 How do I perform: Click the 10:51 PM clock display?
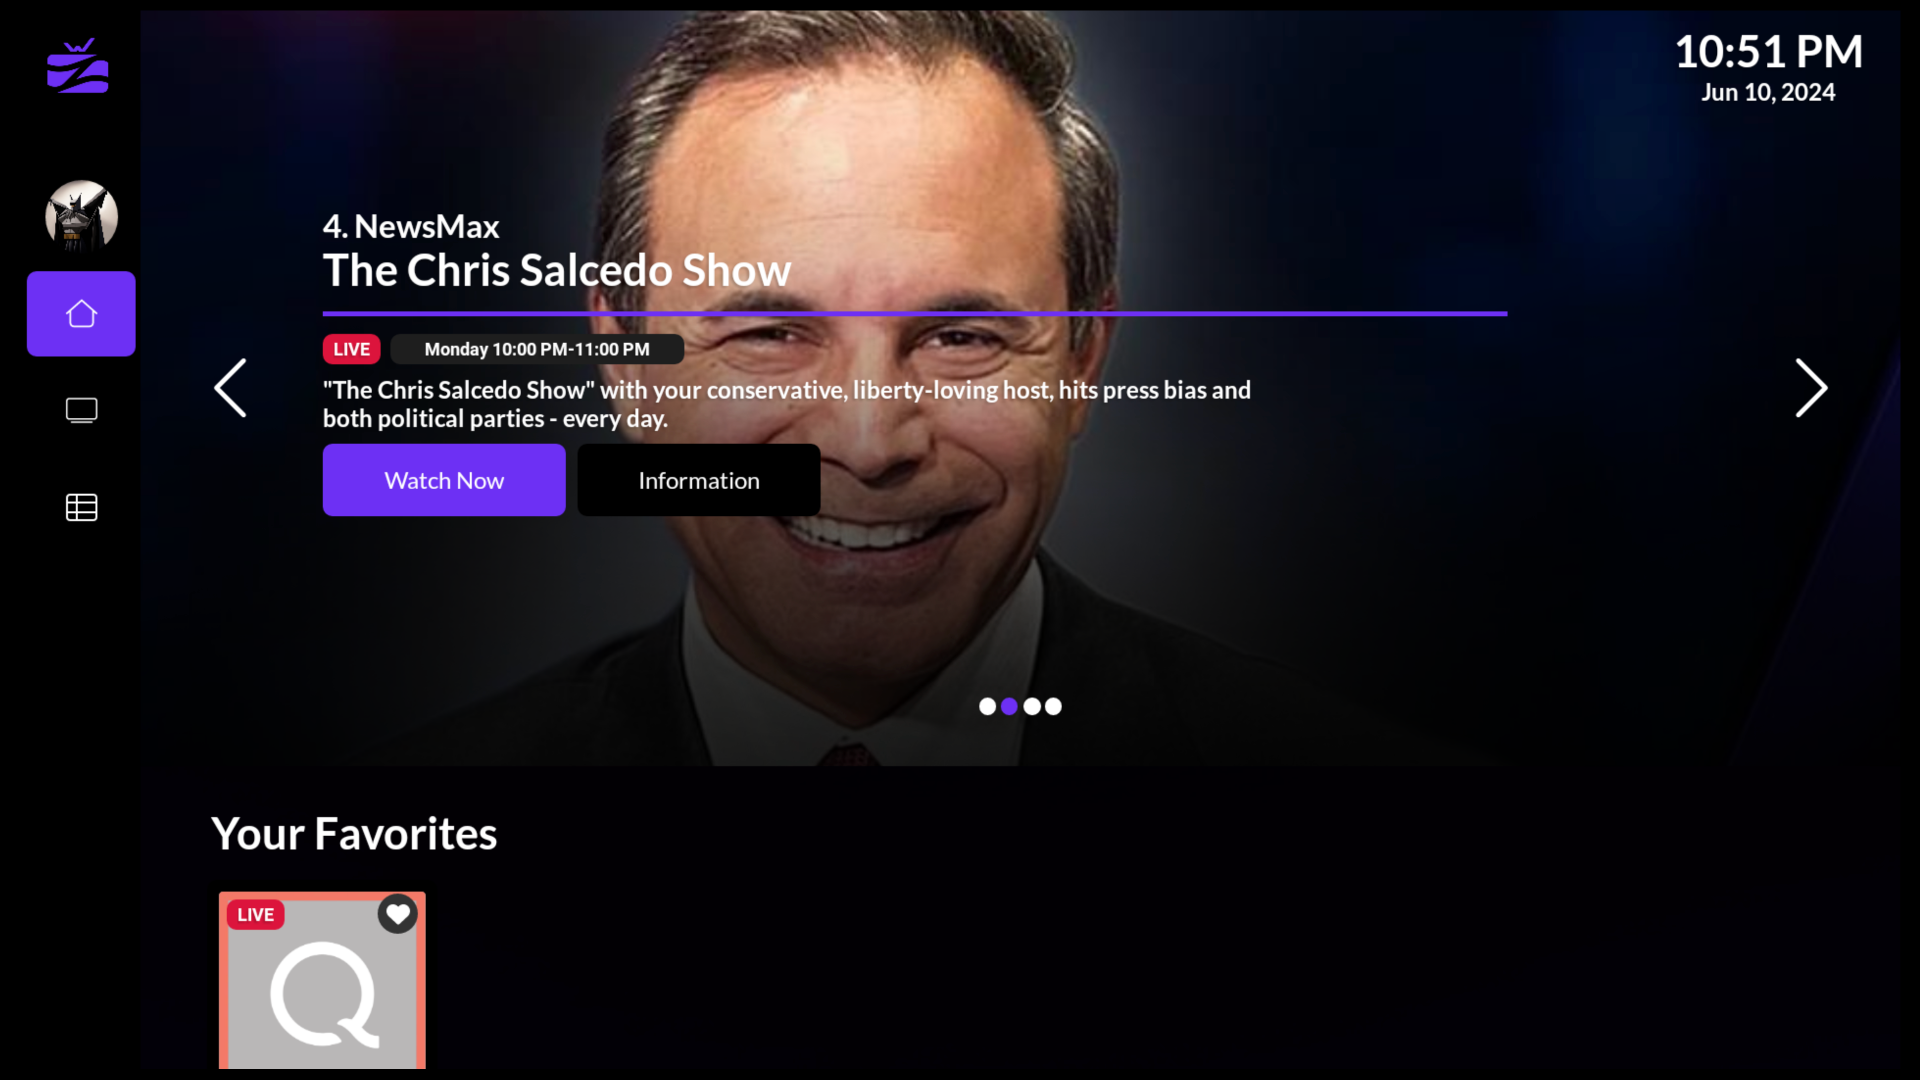click(x=1768, y=52)
